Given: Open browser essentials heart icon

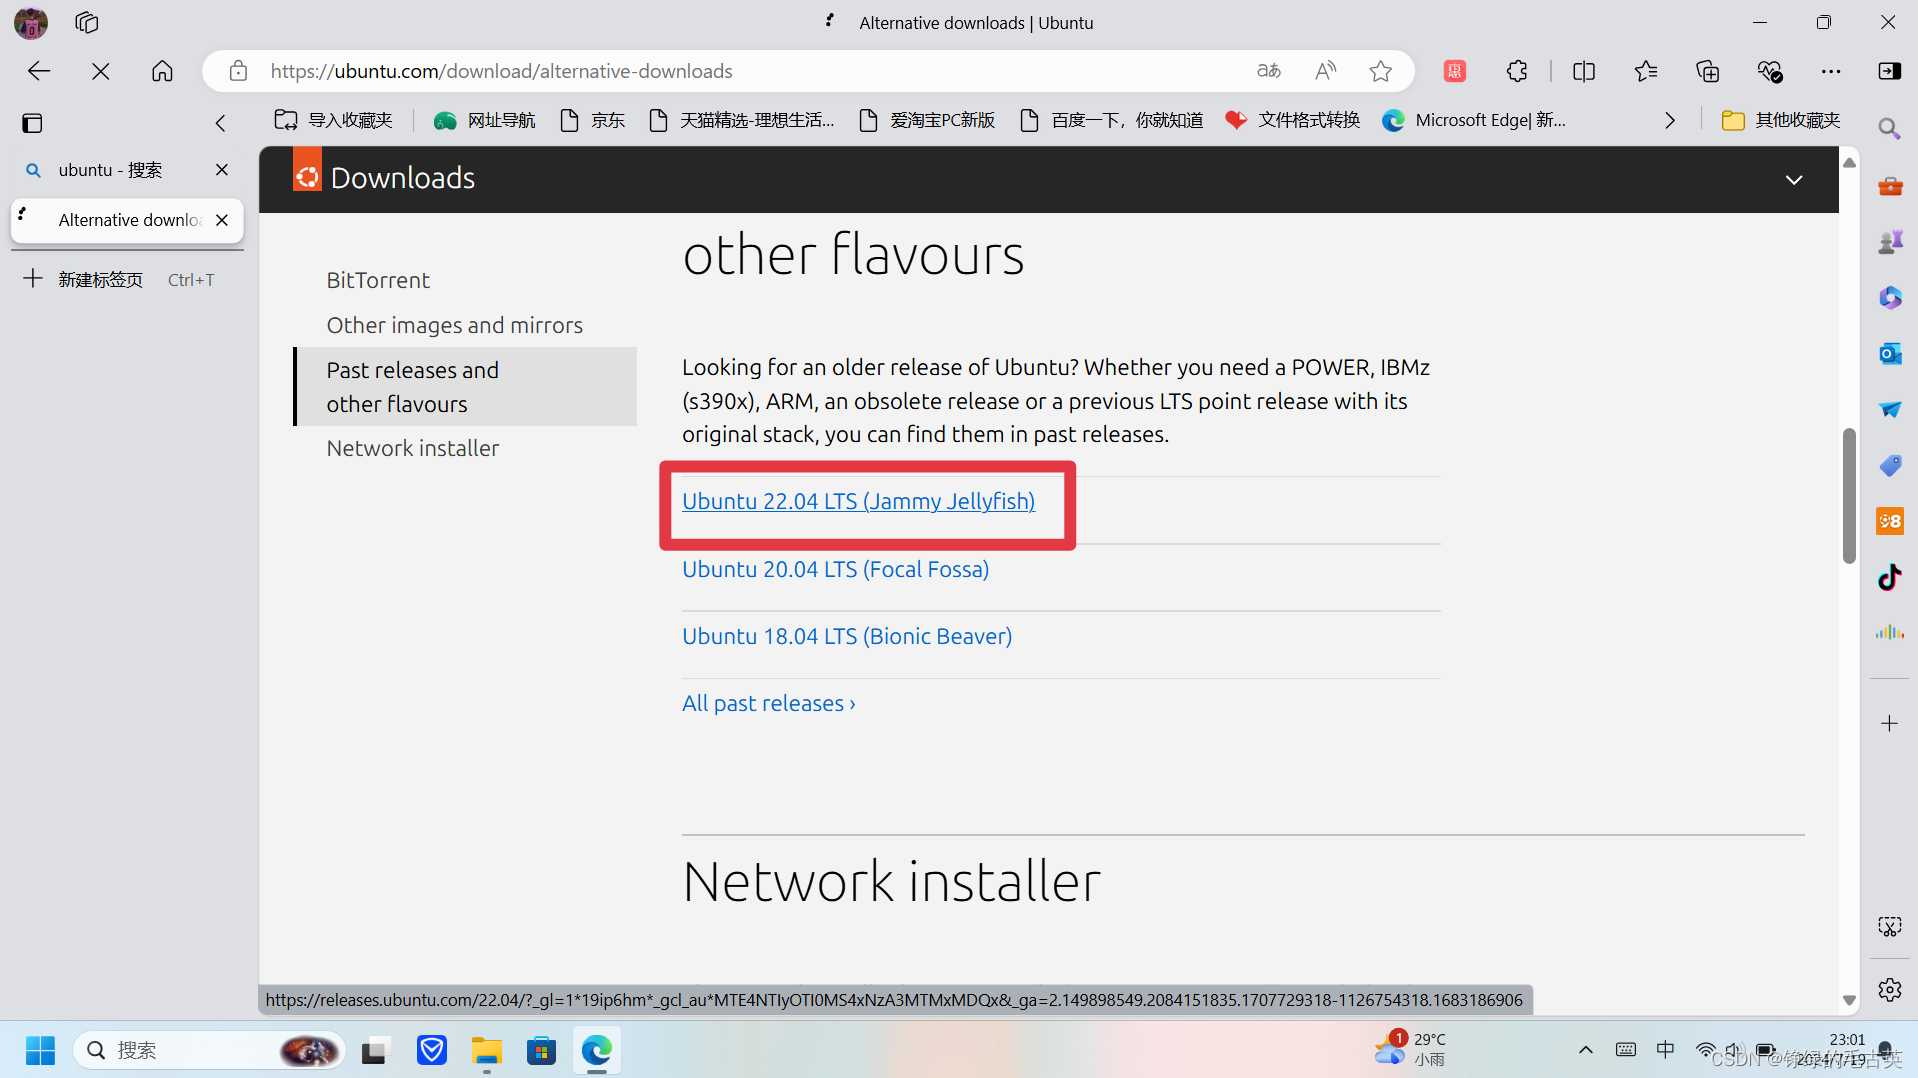Looking at the screenshot, I should (x=1770, y=71).
